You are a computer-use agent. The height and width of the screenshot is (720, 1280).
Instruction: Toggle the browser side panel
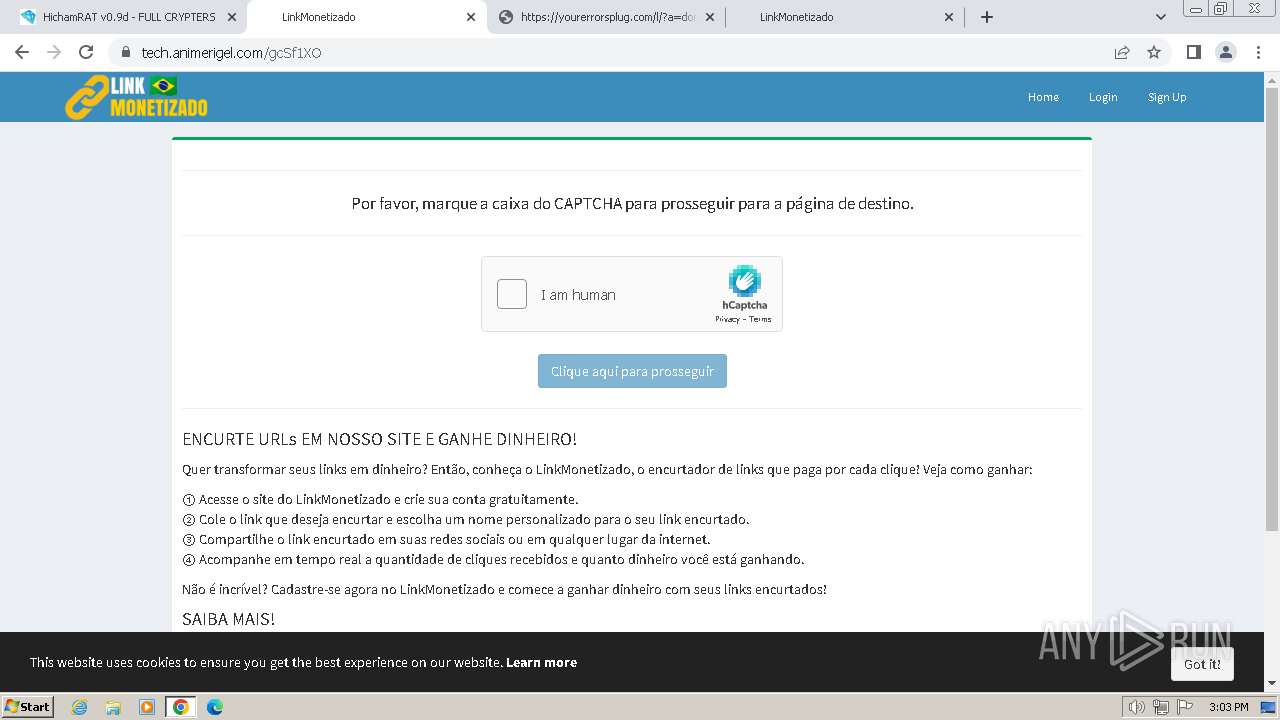[1193, 52]
